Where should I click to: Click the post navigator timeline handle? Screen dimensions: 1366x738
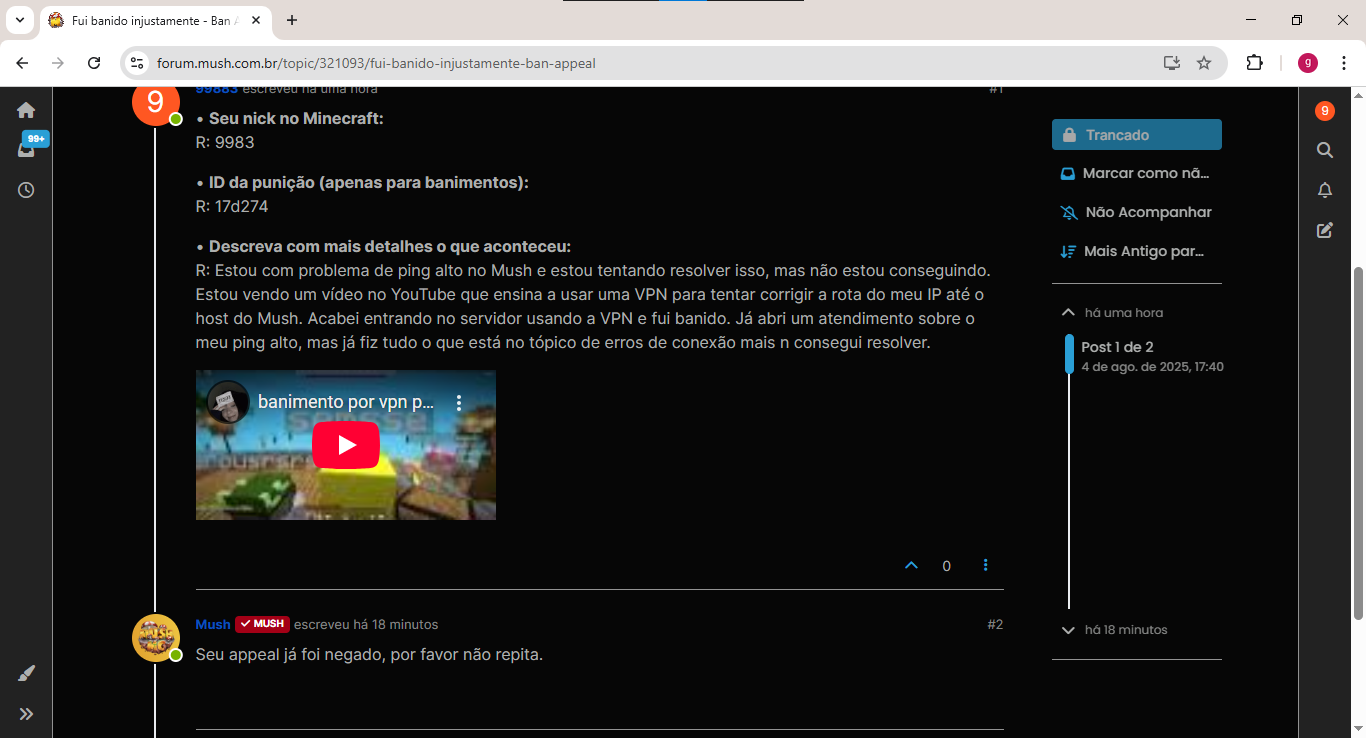(1069, 354)
